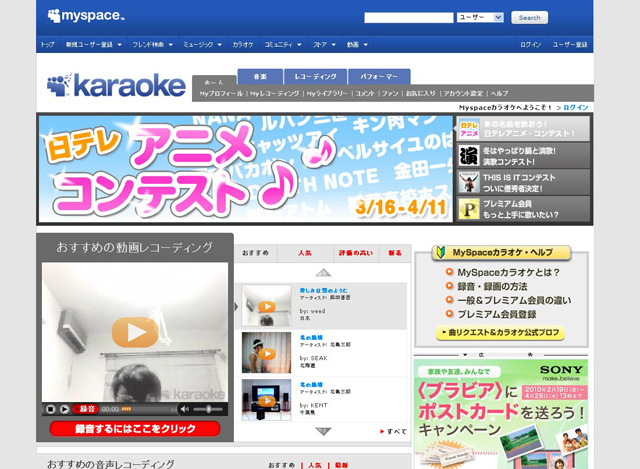This screenshot has width=640, height=469.
Task: Open Myライブラリー link
Action: pos(327,93)
